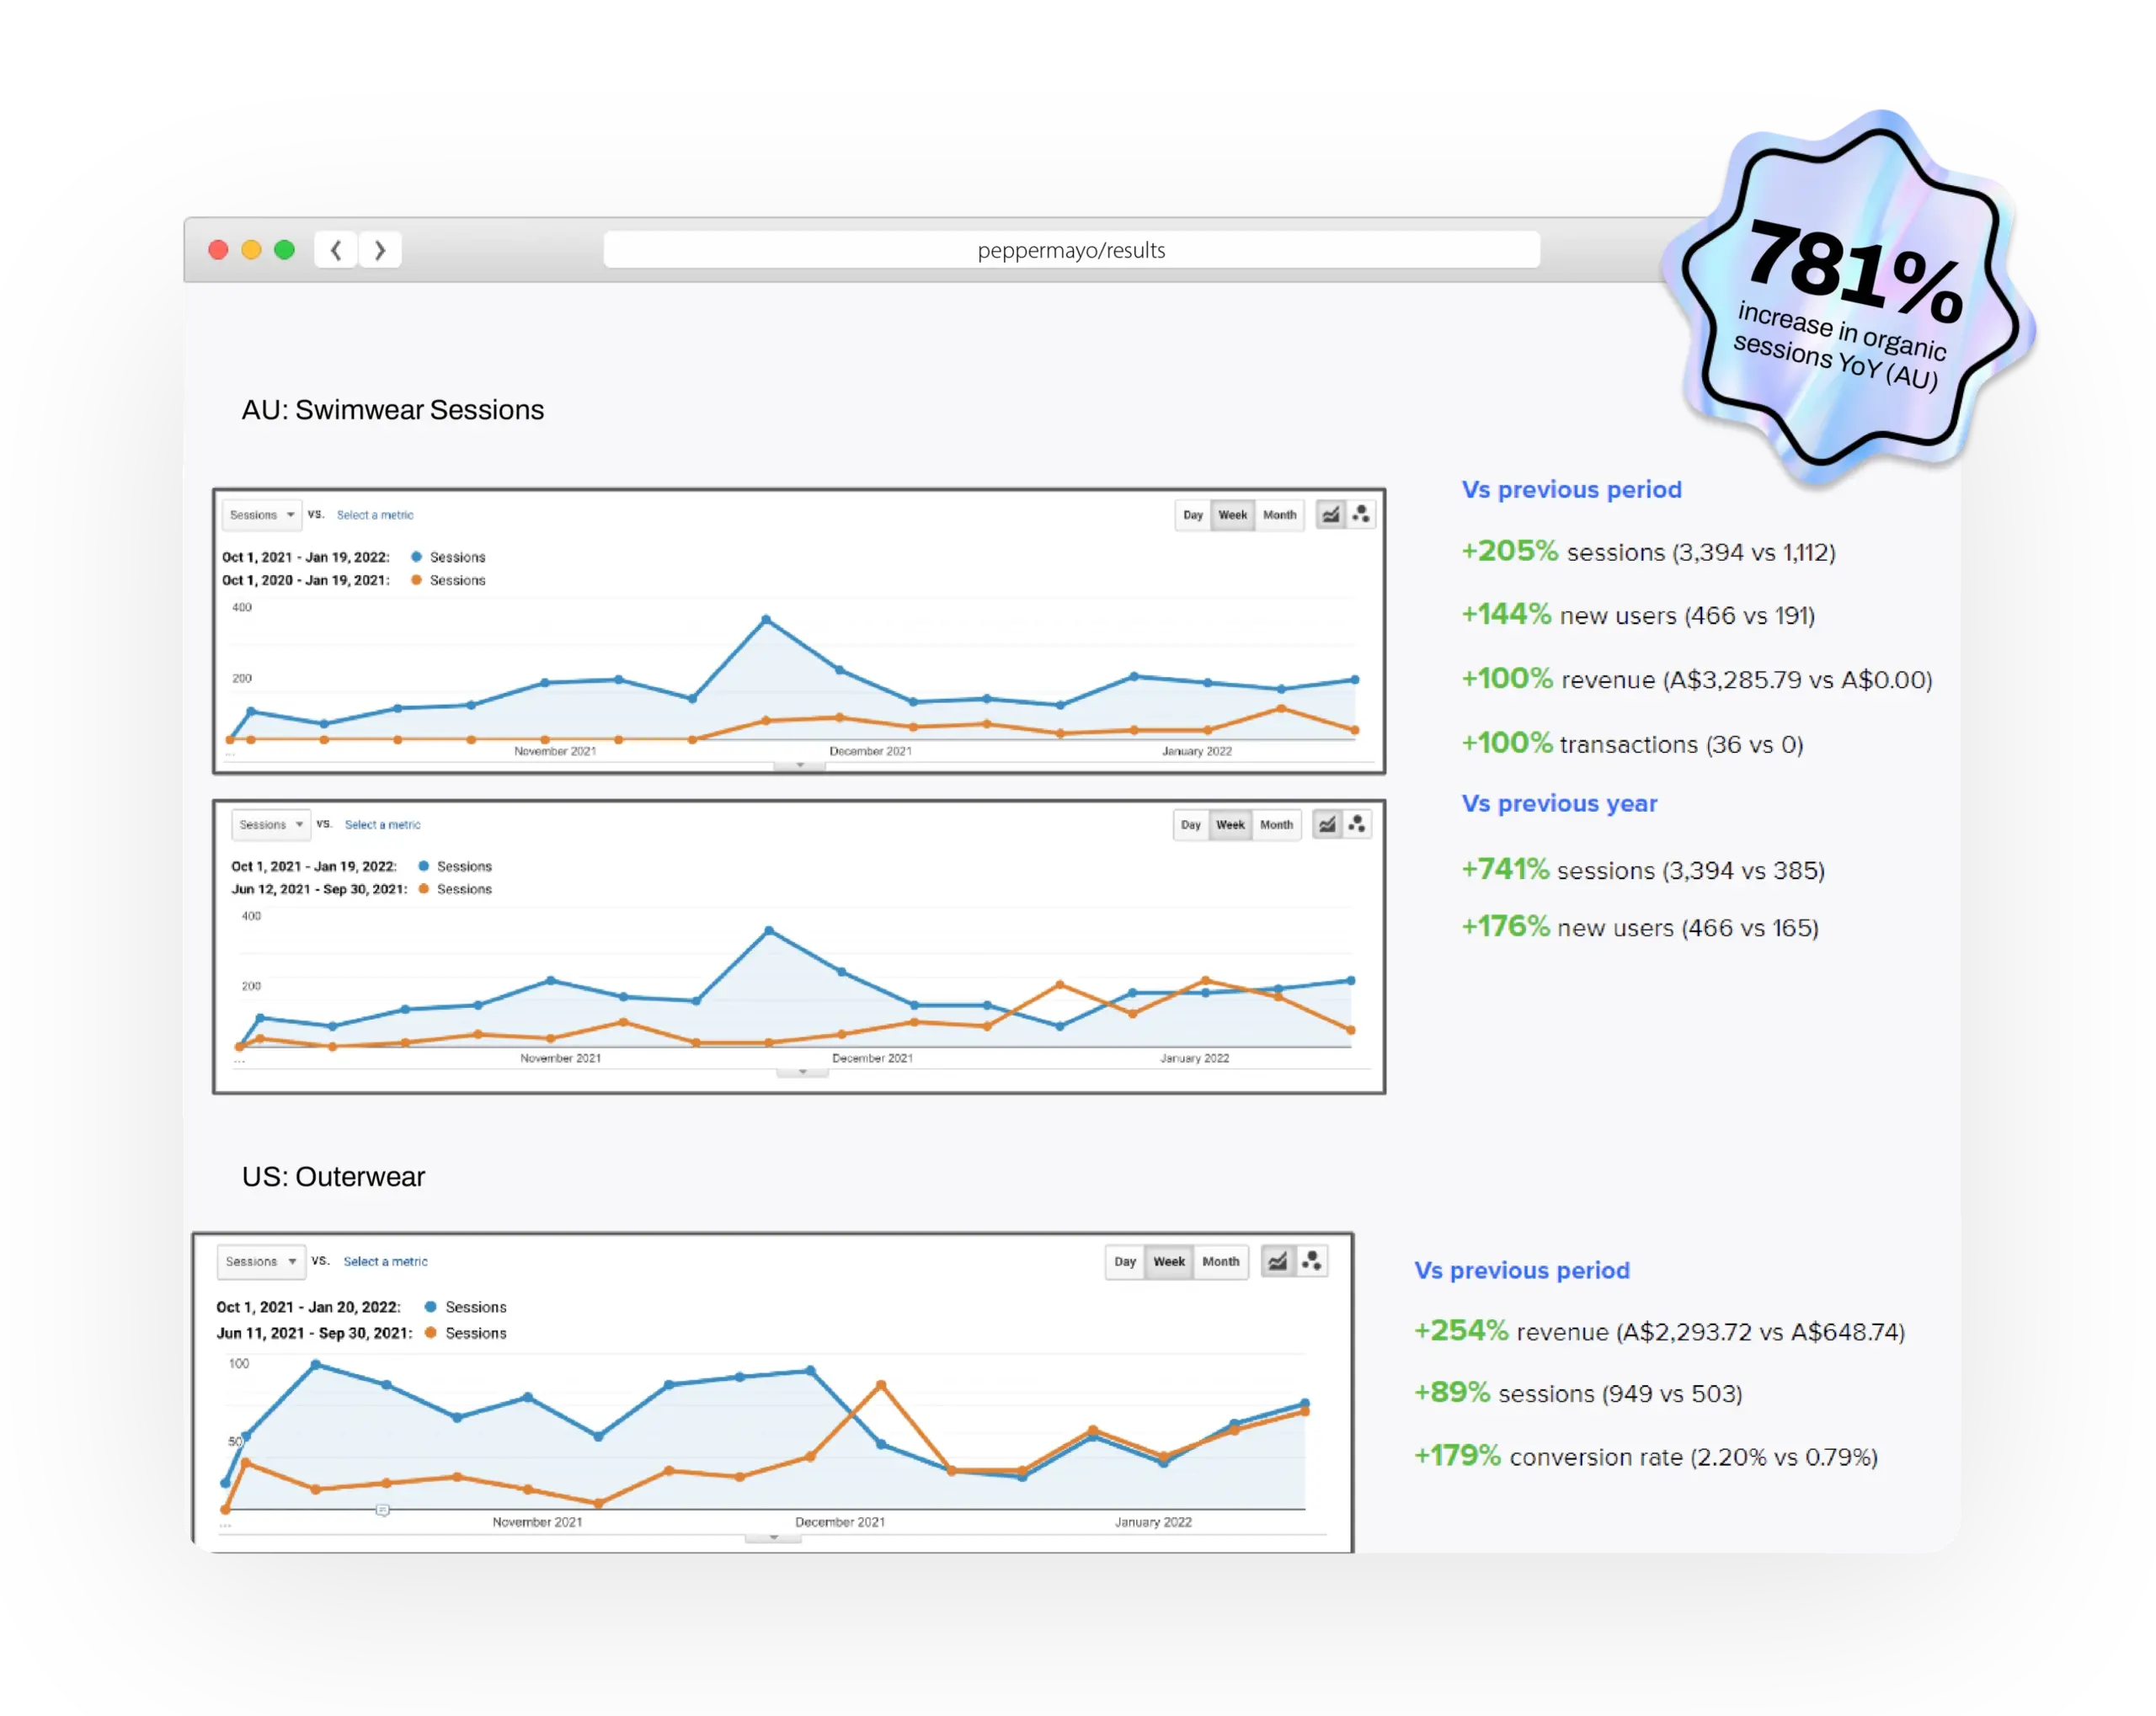Click line chart icon in second swimwear chart
2156x1716 pixels.
coord(1327,825)
